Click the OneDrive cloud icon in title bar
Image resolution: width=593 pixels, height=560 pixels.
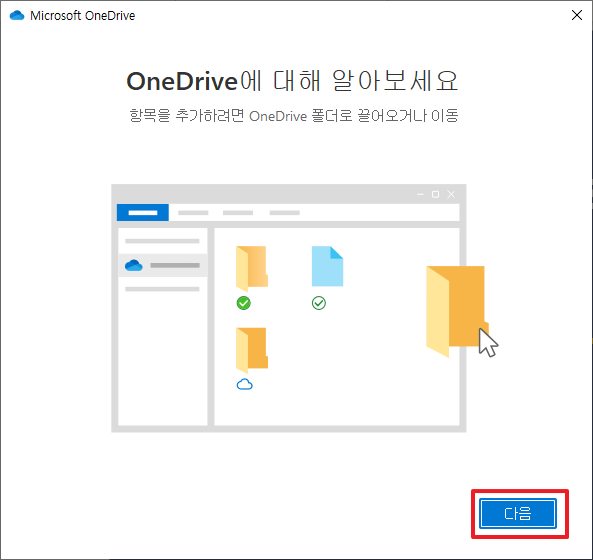tap(17, 16)
